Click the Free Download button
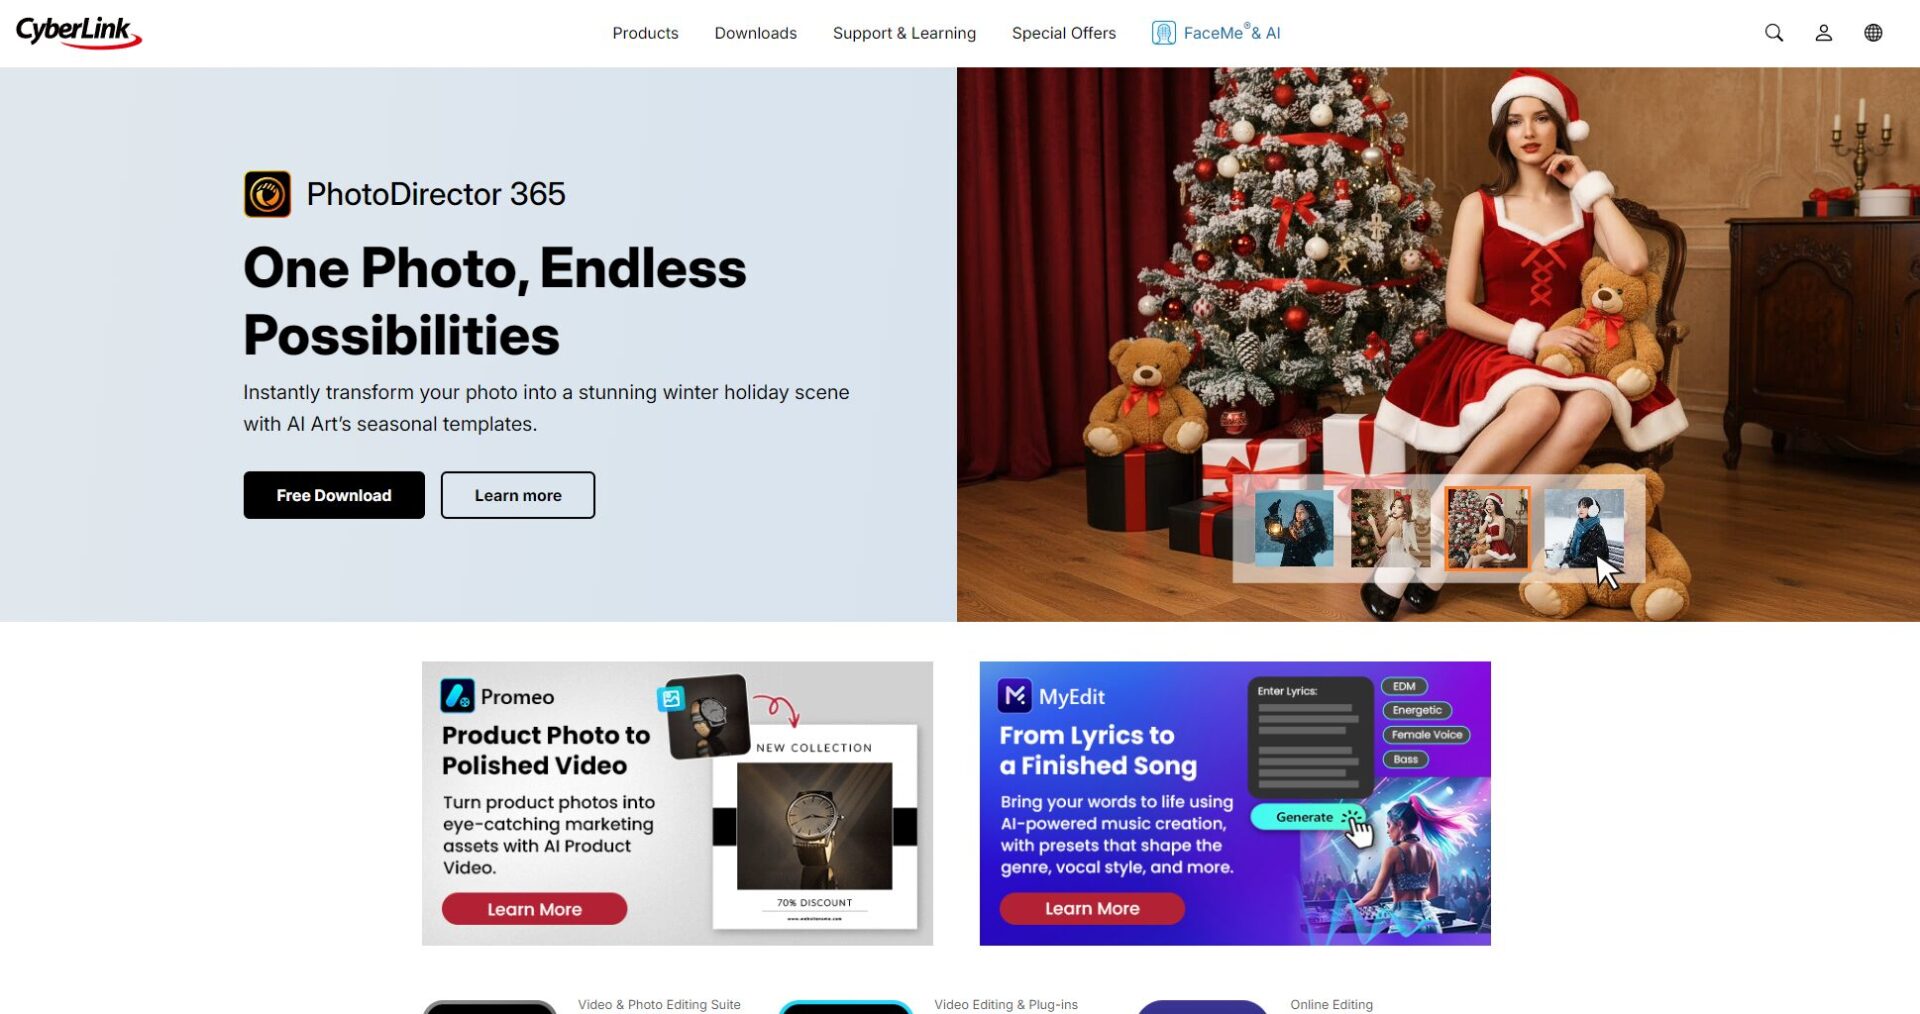 pos(334,495)
